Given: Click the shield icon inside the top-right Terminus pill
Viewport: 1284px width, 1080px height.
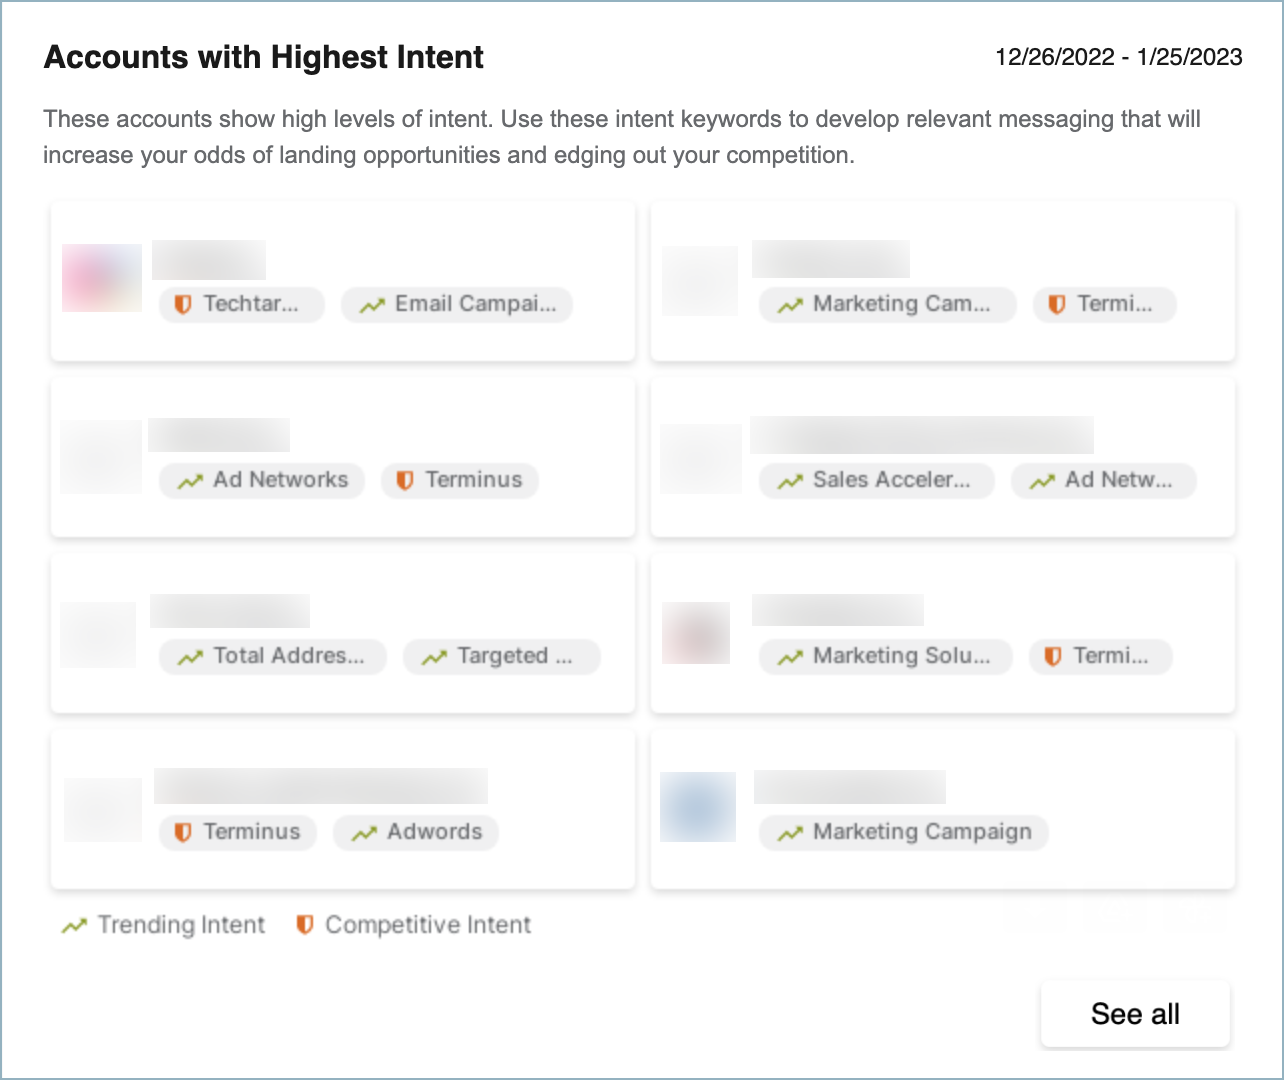Looking at the screenshot, I should coord(1055,305).
